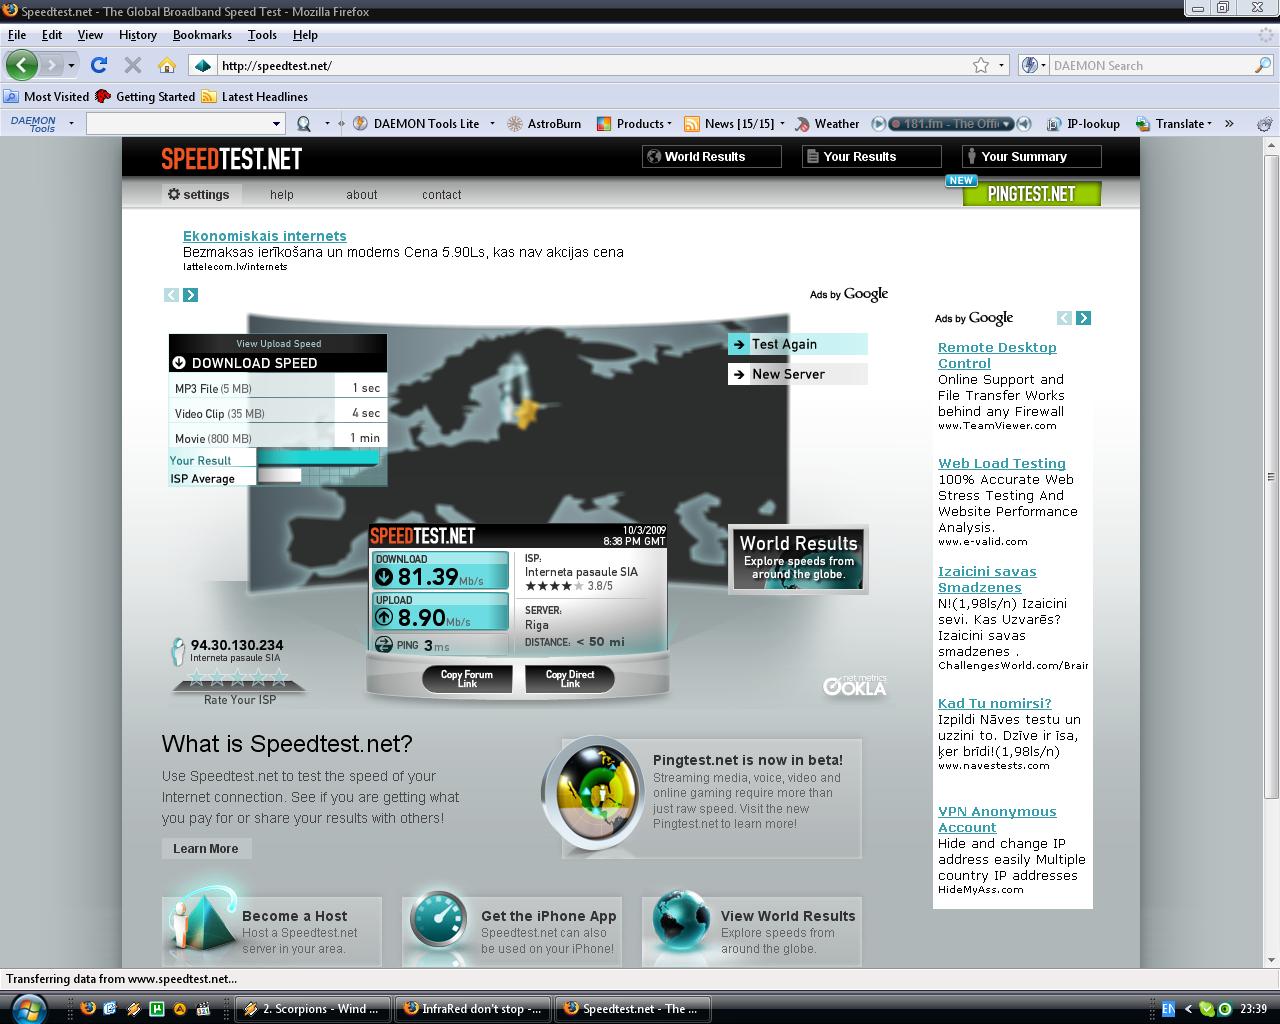1280x1024 pixels.
Task: Open the DAEMON toolbar search combo box arrow
Action: pyautogui.click(x=277, y=124)
